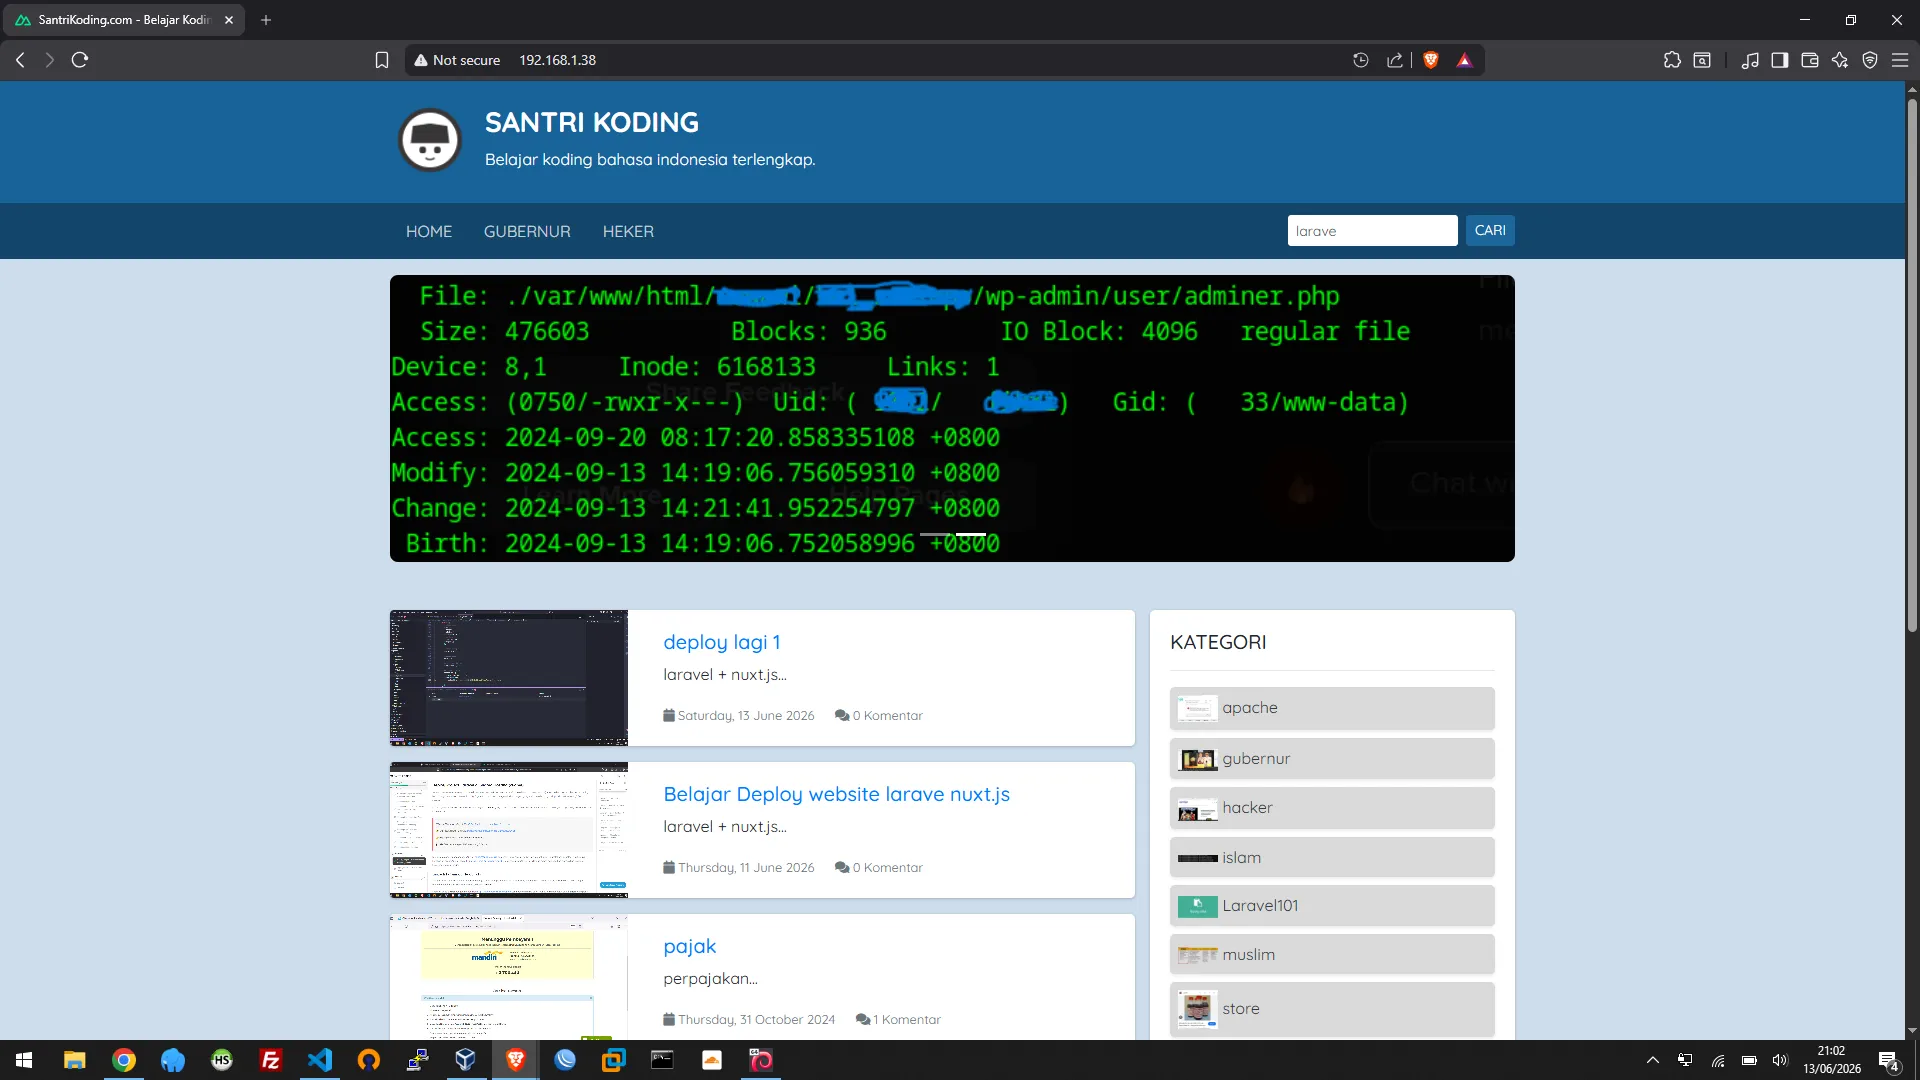The height and width of the screenshot is (1080, 1920).
Task: Open the deploy lagi 1 post thumbnail
Action: (509, 678)
